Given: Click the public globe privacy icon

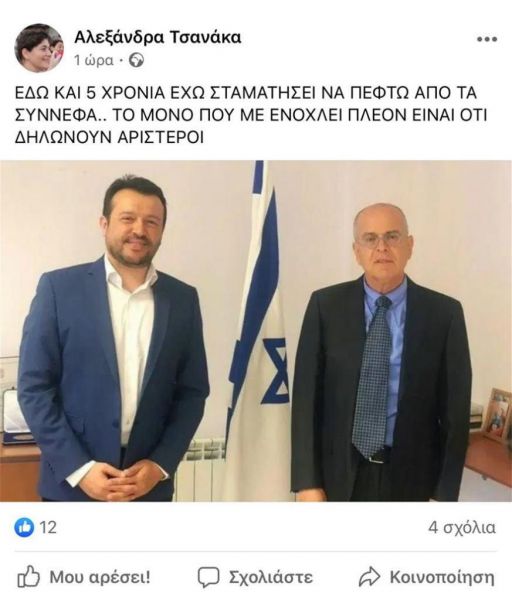Looking at the screenshot, I should tap(136, 60).
